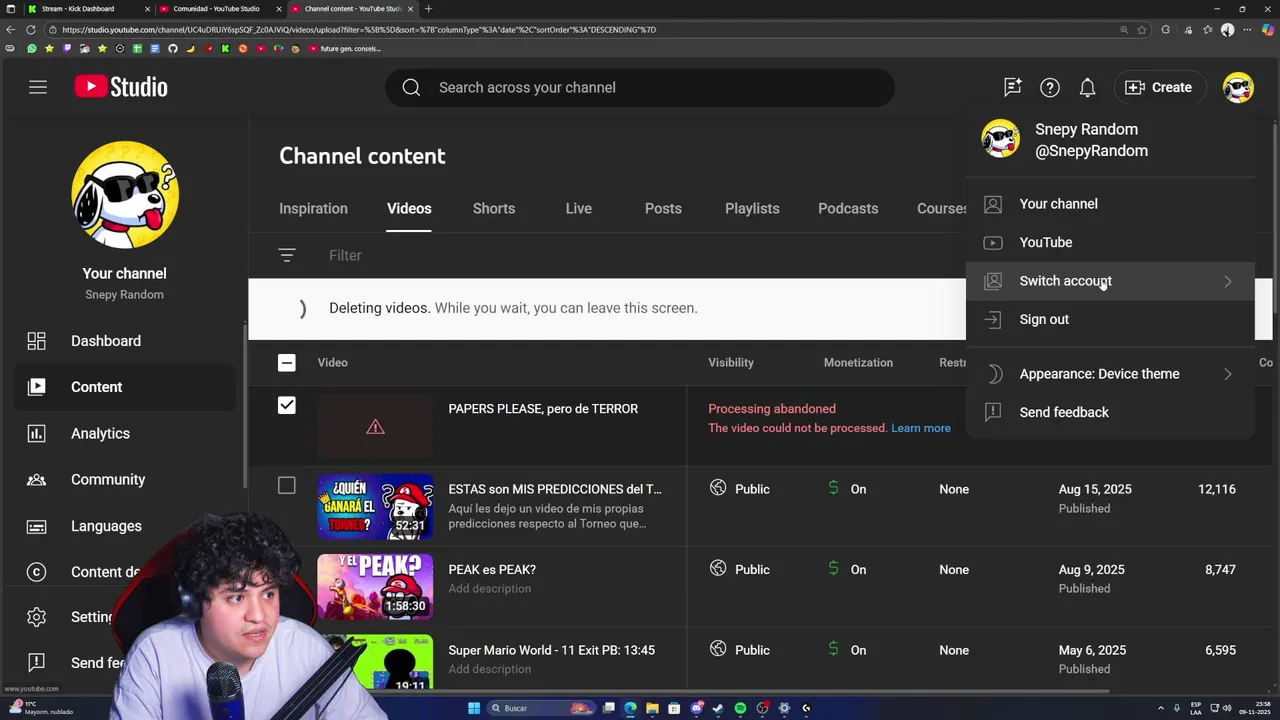
Task: Uncheck the PAPERS PLEASE video checkbox
Action: point(287,405)
